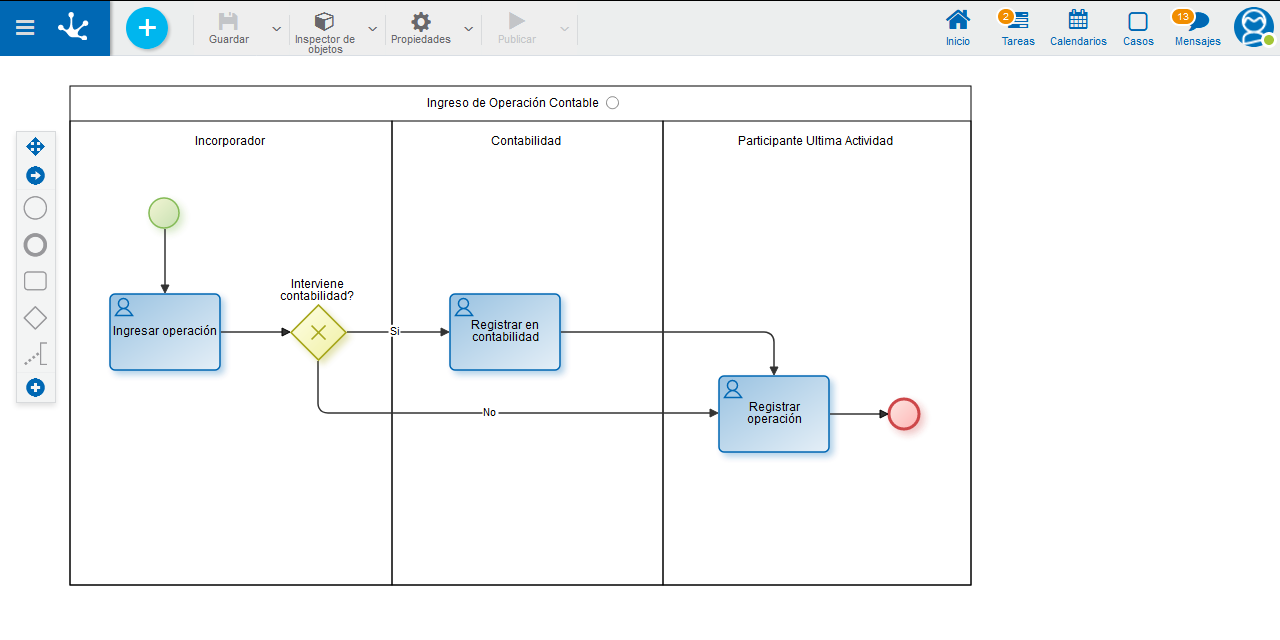Select the green start event
The image size is (1280, 640).
pyautogui.click(x=164, y=213)
